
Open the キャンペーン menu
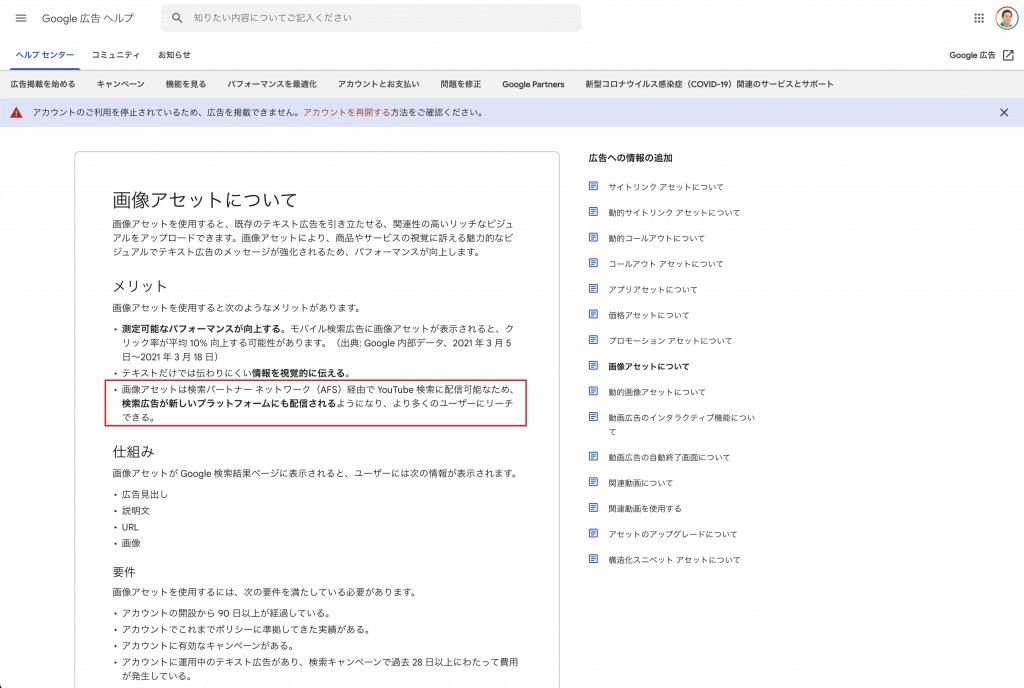[121, 84]
